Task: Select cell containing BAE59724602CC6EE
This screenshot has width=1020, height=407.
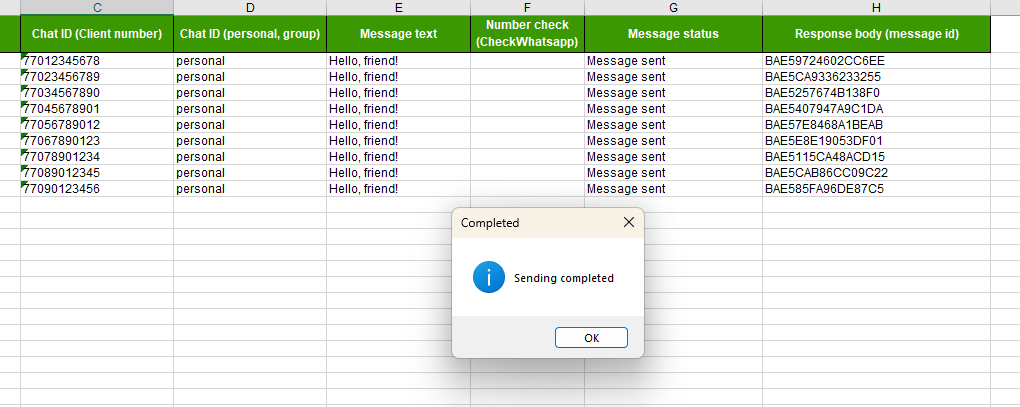Action: (876, 61)
